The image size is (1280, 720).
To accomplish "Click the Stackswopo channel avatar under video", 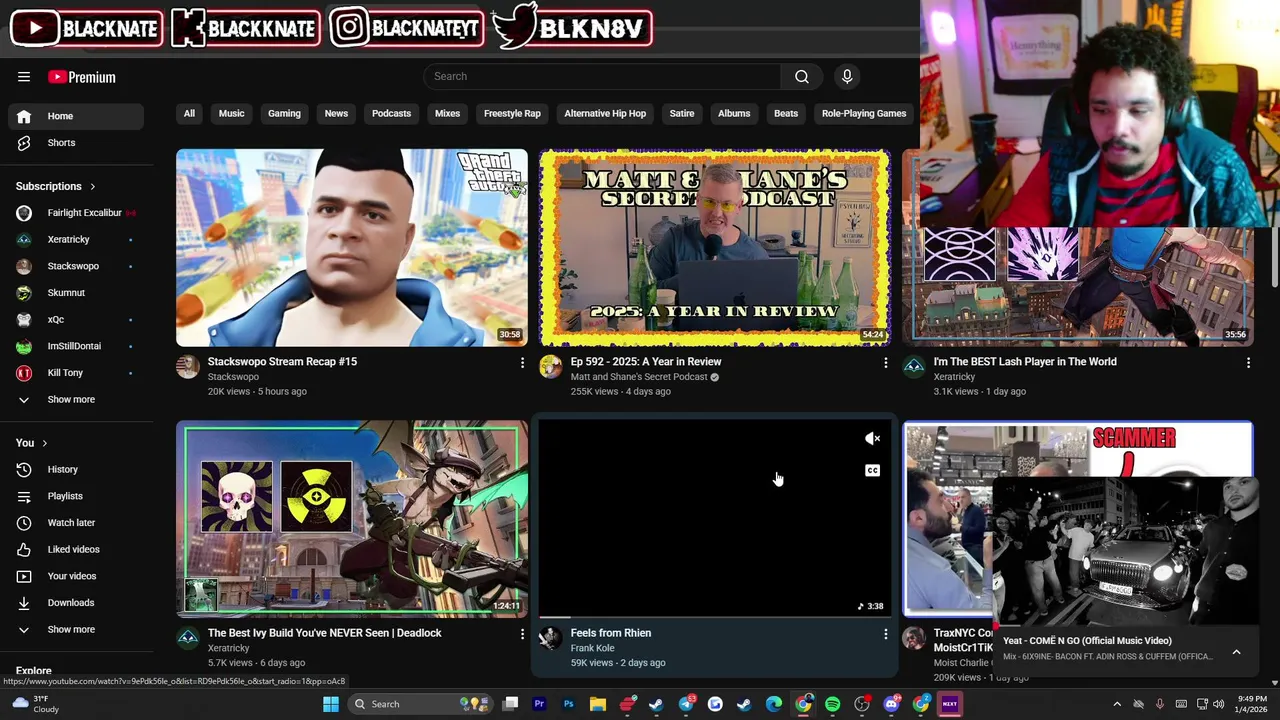I will (x=188, y=366).
